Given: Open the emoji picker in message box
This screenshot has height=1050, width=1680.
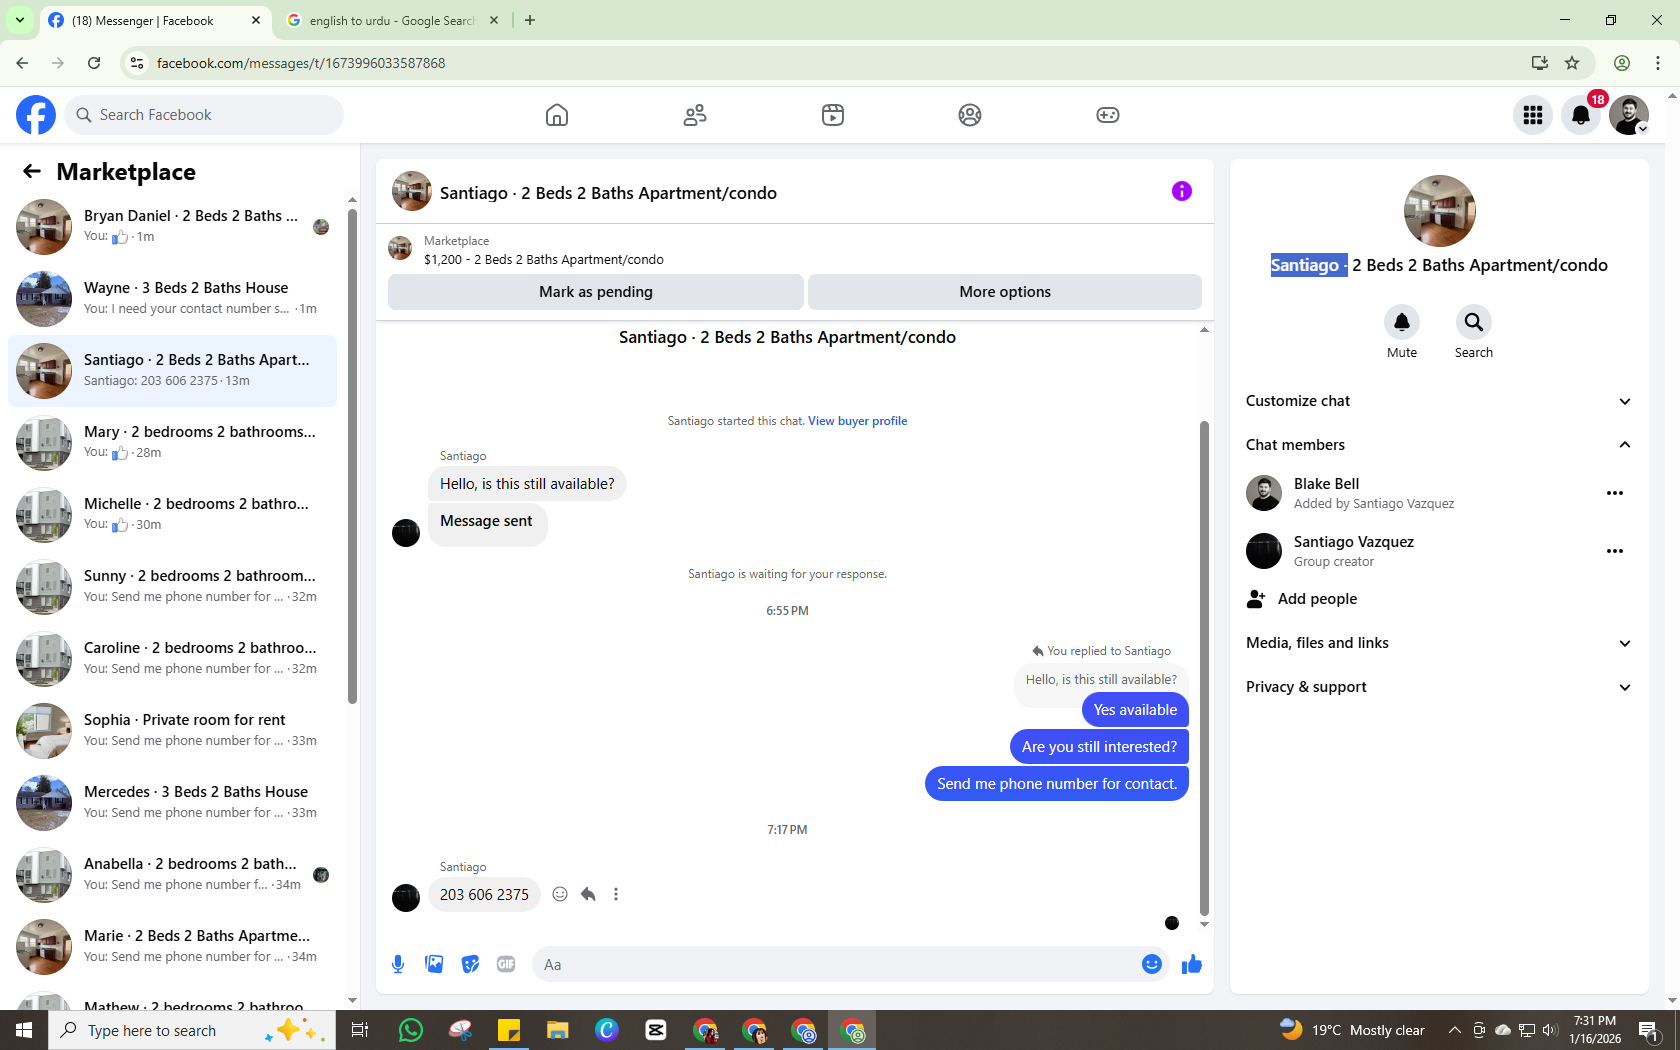Looking at the screenshot, I should coord(1152,964).
